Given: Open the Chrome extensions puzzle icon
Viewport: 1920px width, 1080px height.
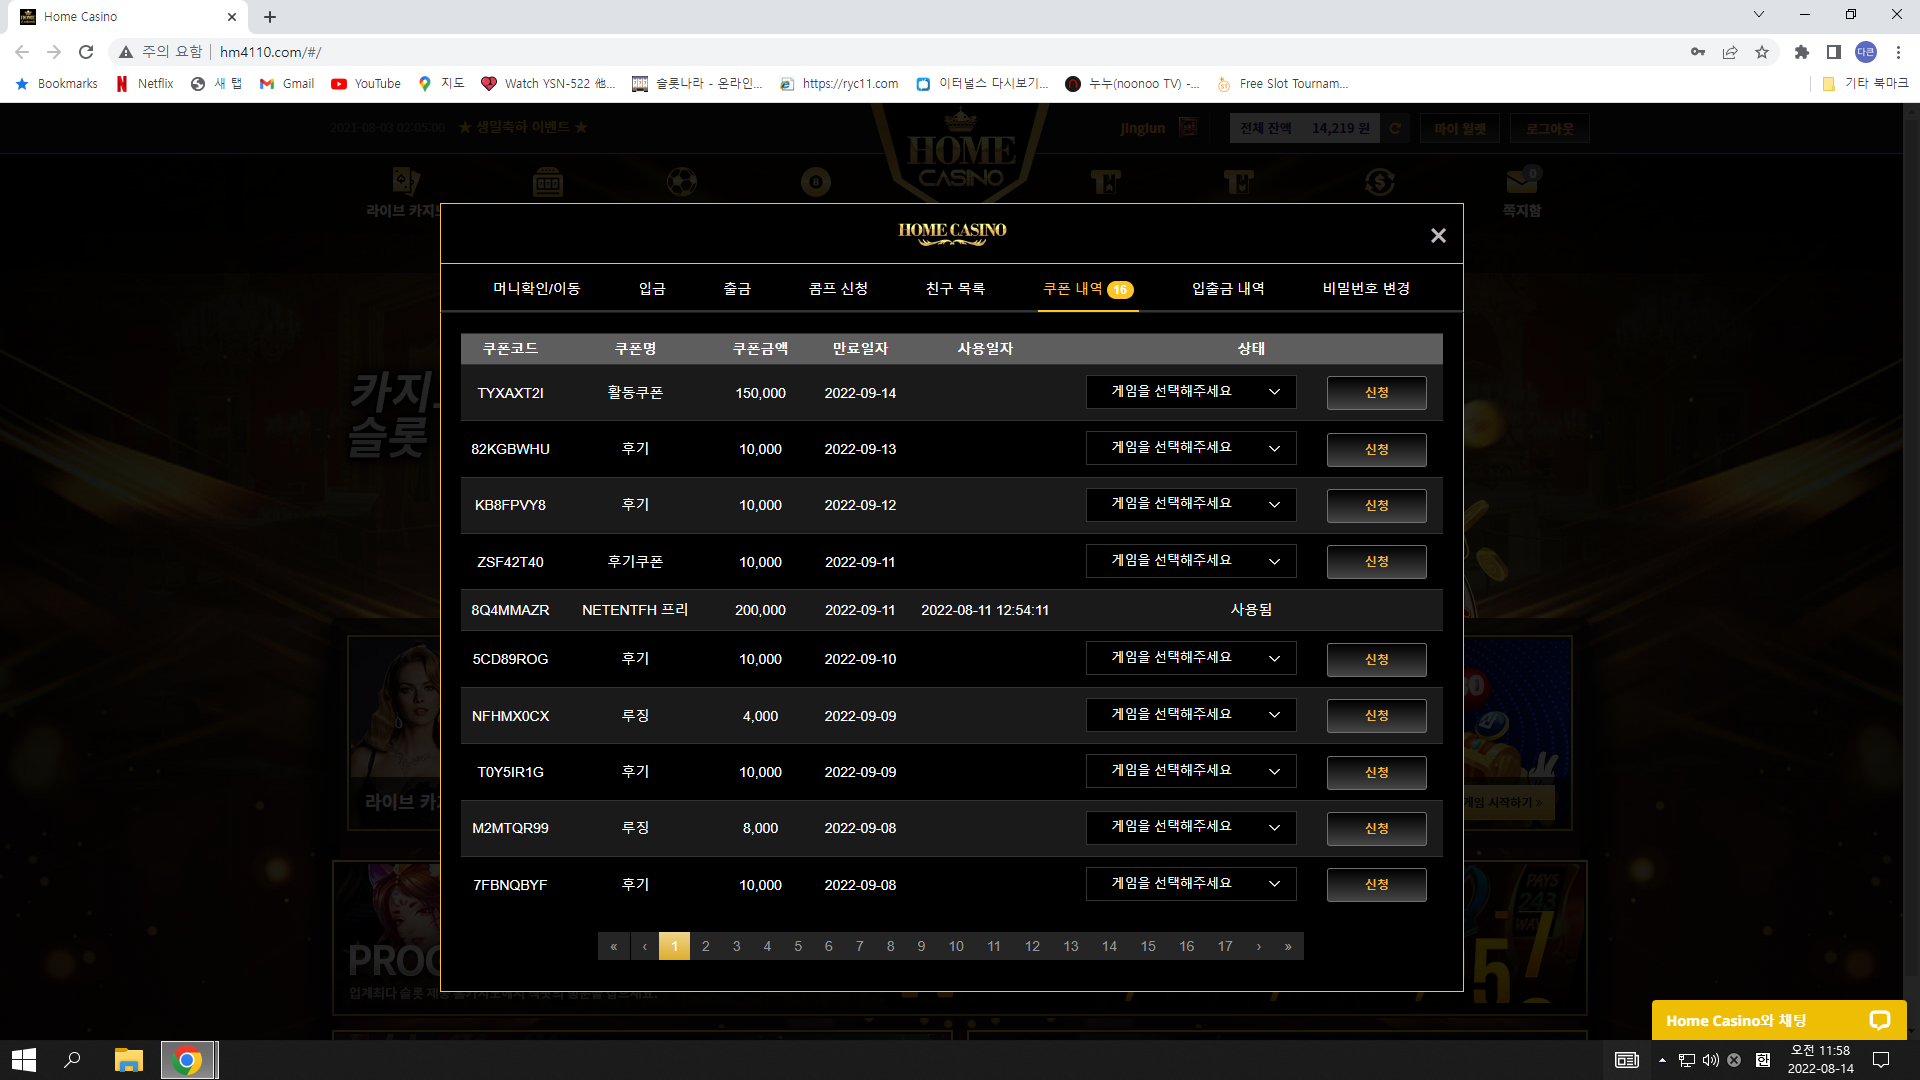Looking at the screenshot, I should tap(1802, 52).
